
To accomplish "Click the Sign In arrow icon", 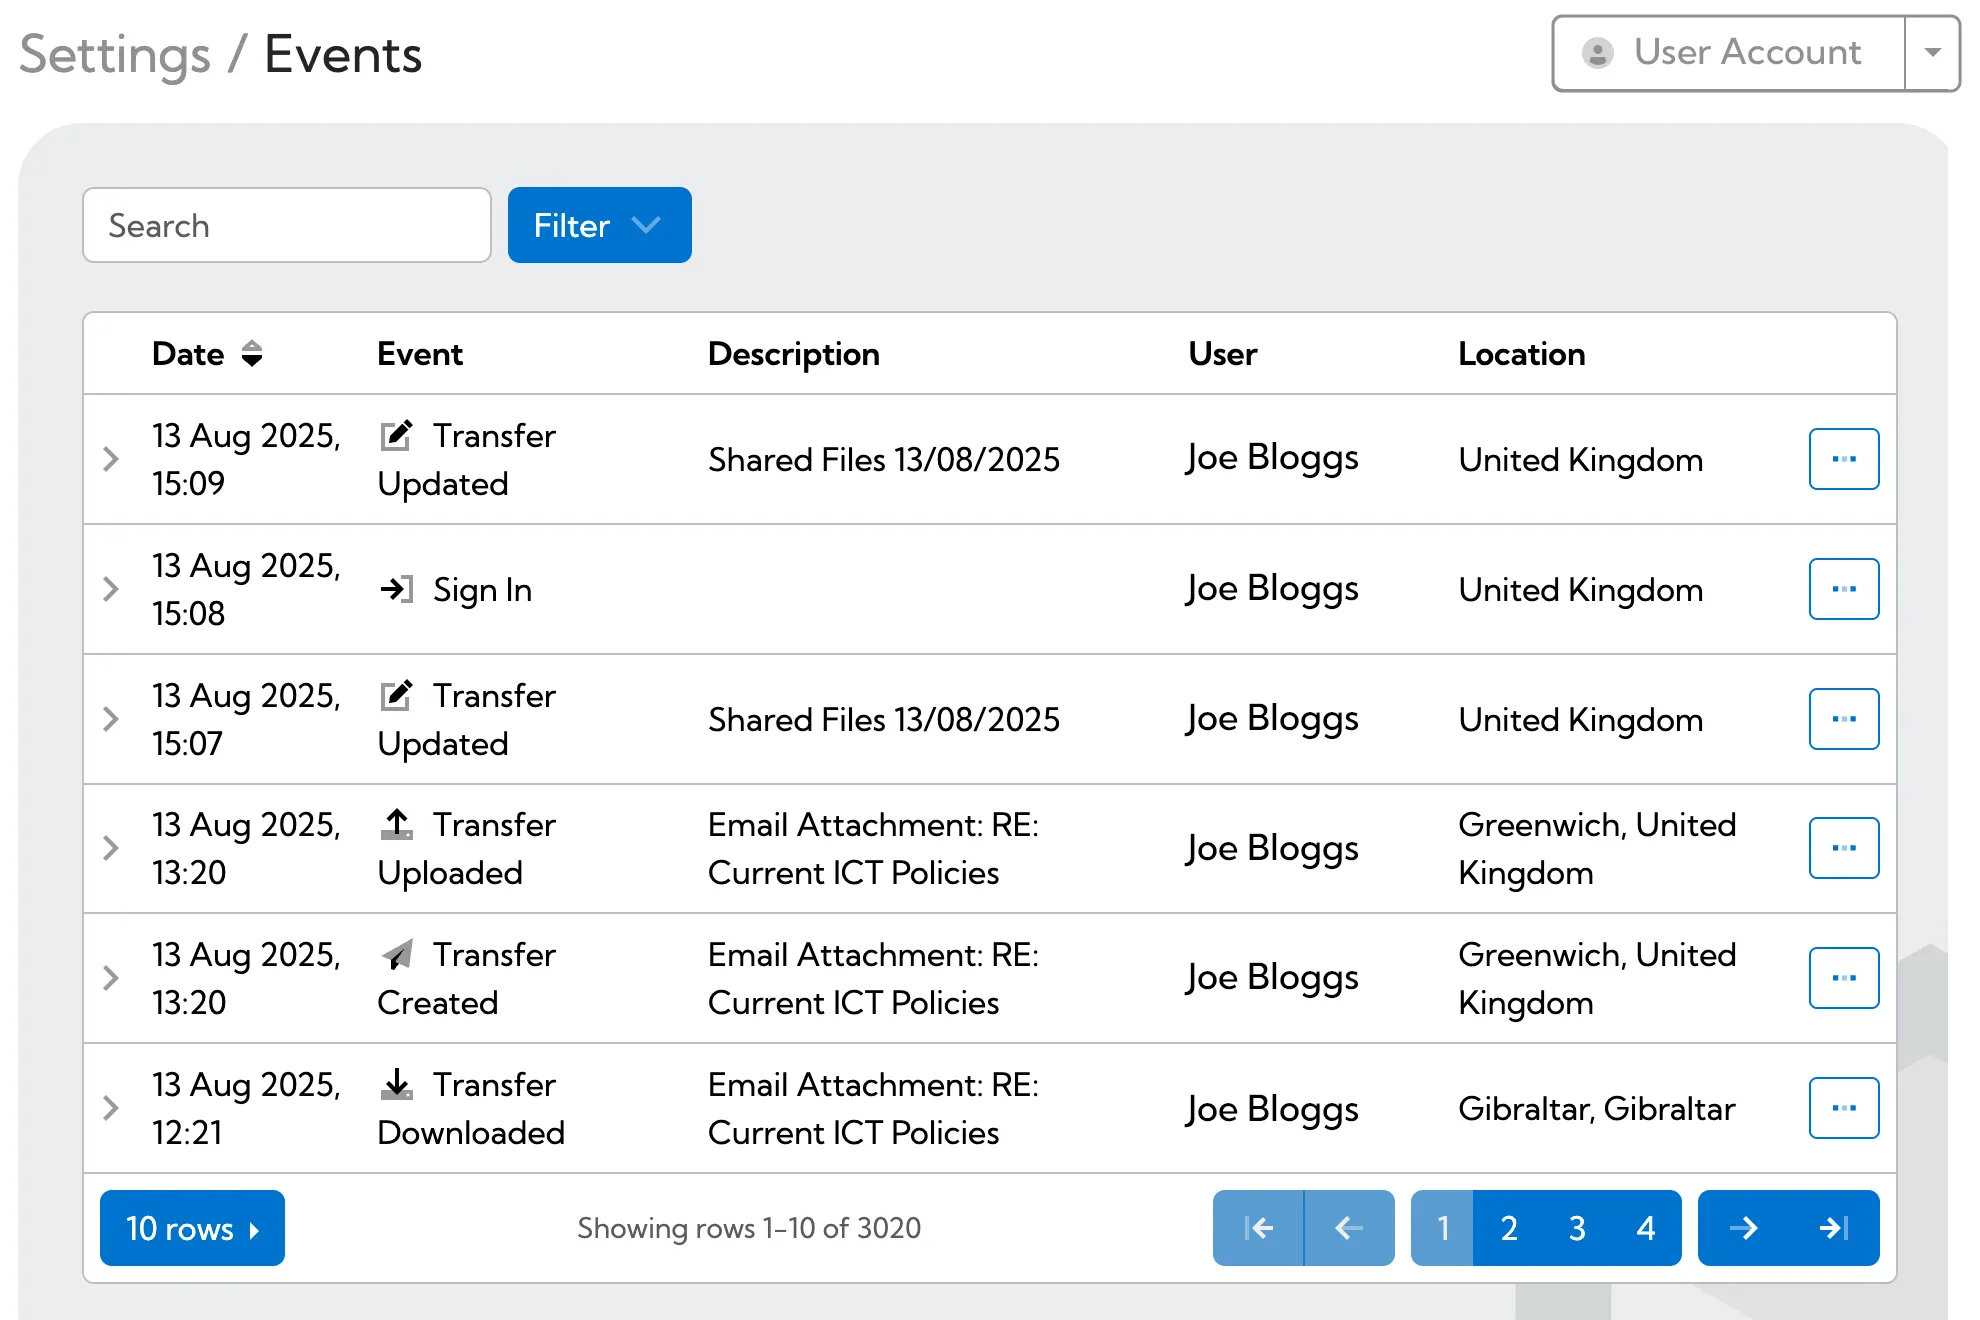I will [397, 589].
